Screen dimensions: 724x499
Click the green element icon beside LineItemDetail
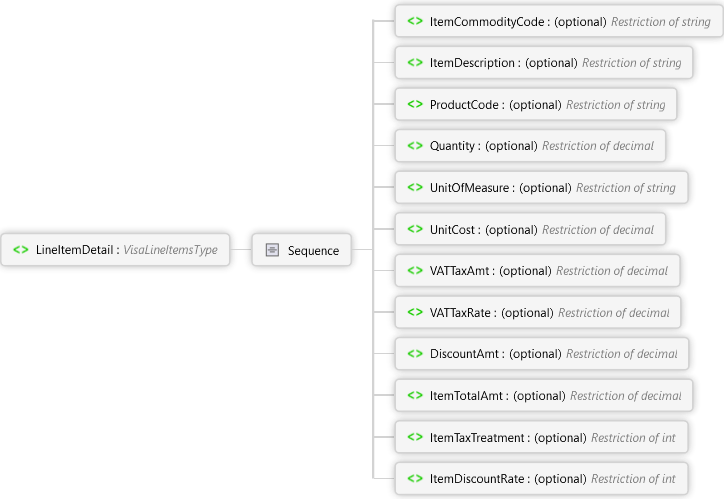point(21,250)
